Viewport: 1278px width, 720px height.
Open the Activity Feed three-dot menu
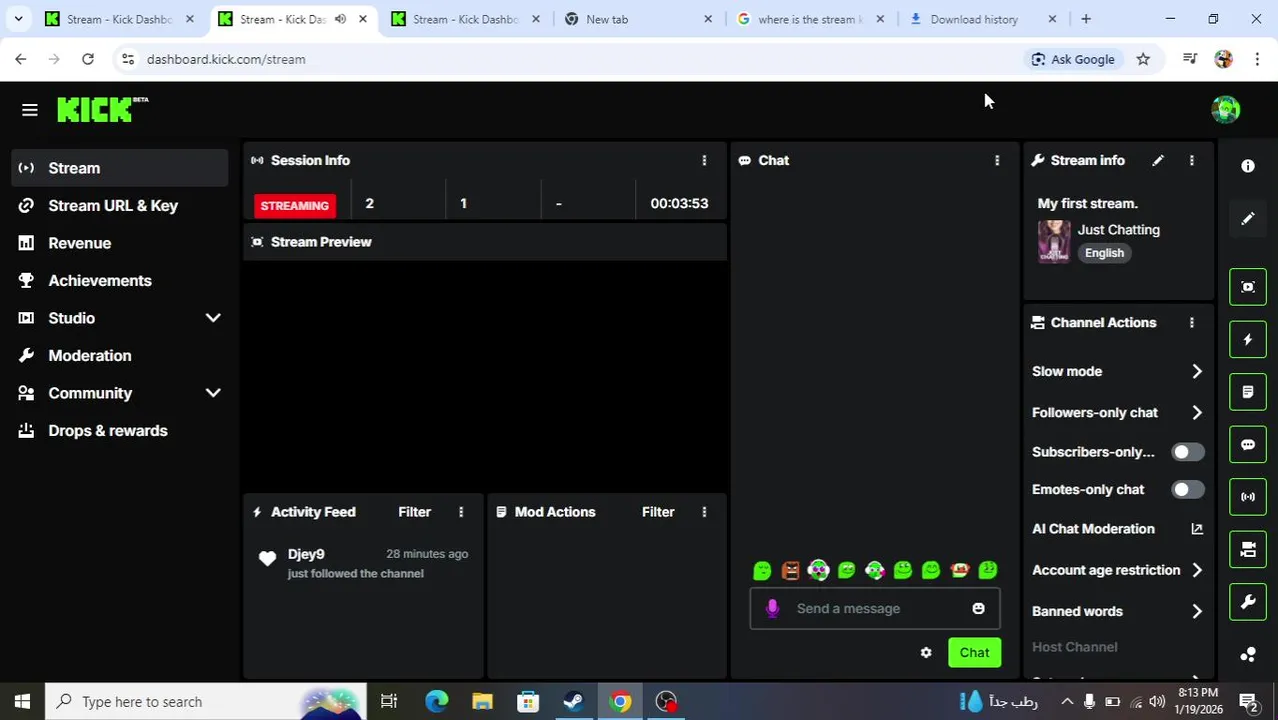click(x=461, y=512)
